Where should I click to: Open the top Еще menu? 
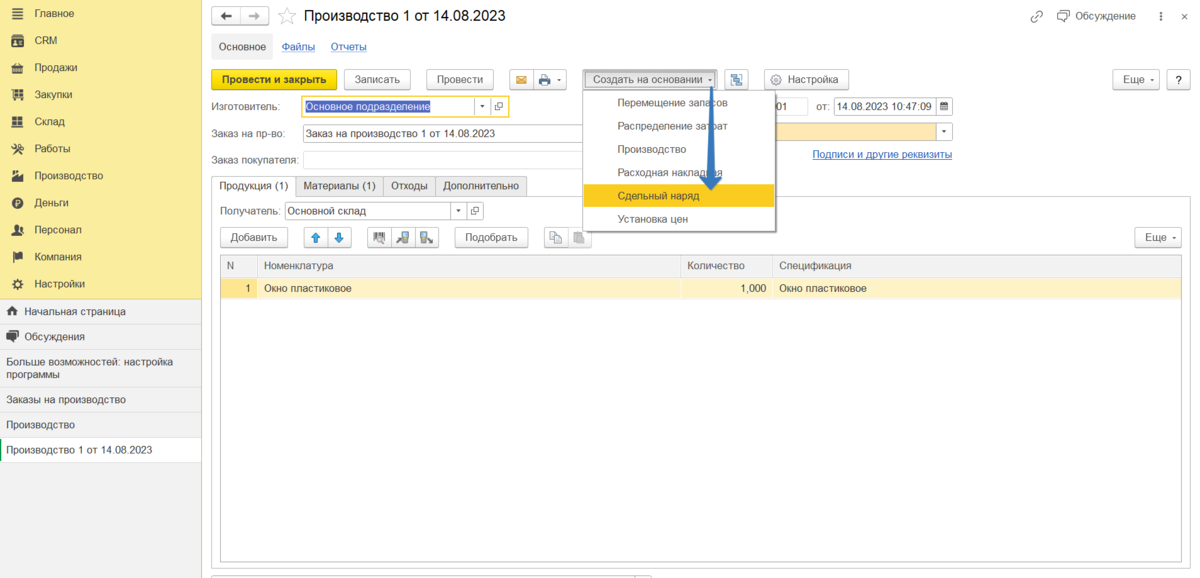1138,79
